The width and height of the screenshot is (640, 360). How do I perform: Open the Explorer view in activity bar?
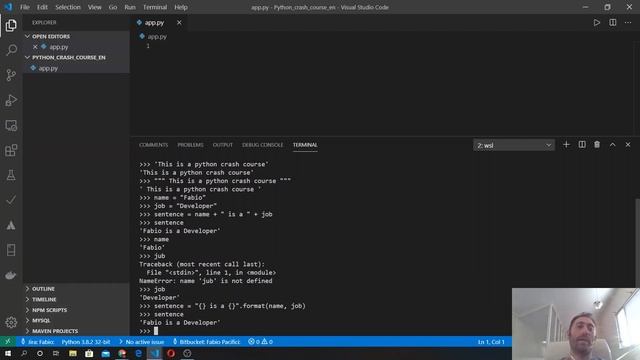pyautogui.click(x=11, y=25)
